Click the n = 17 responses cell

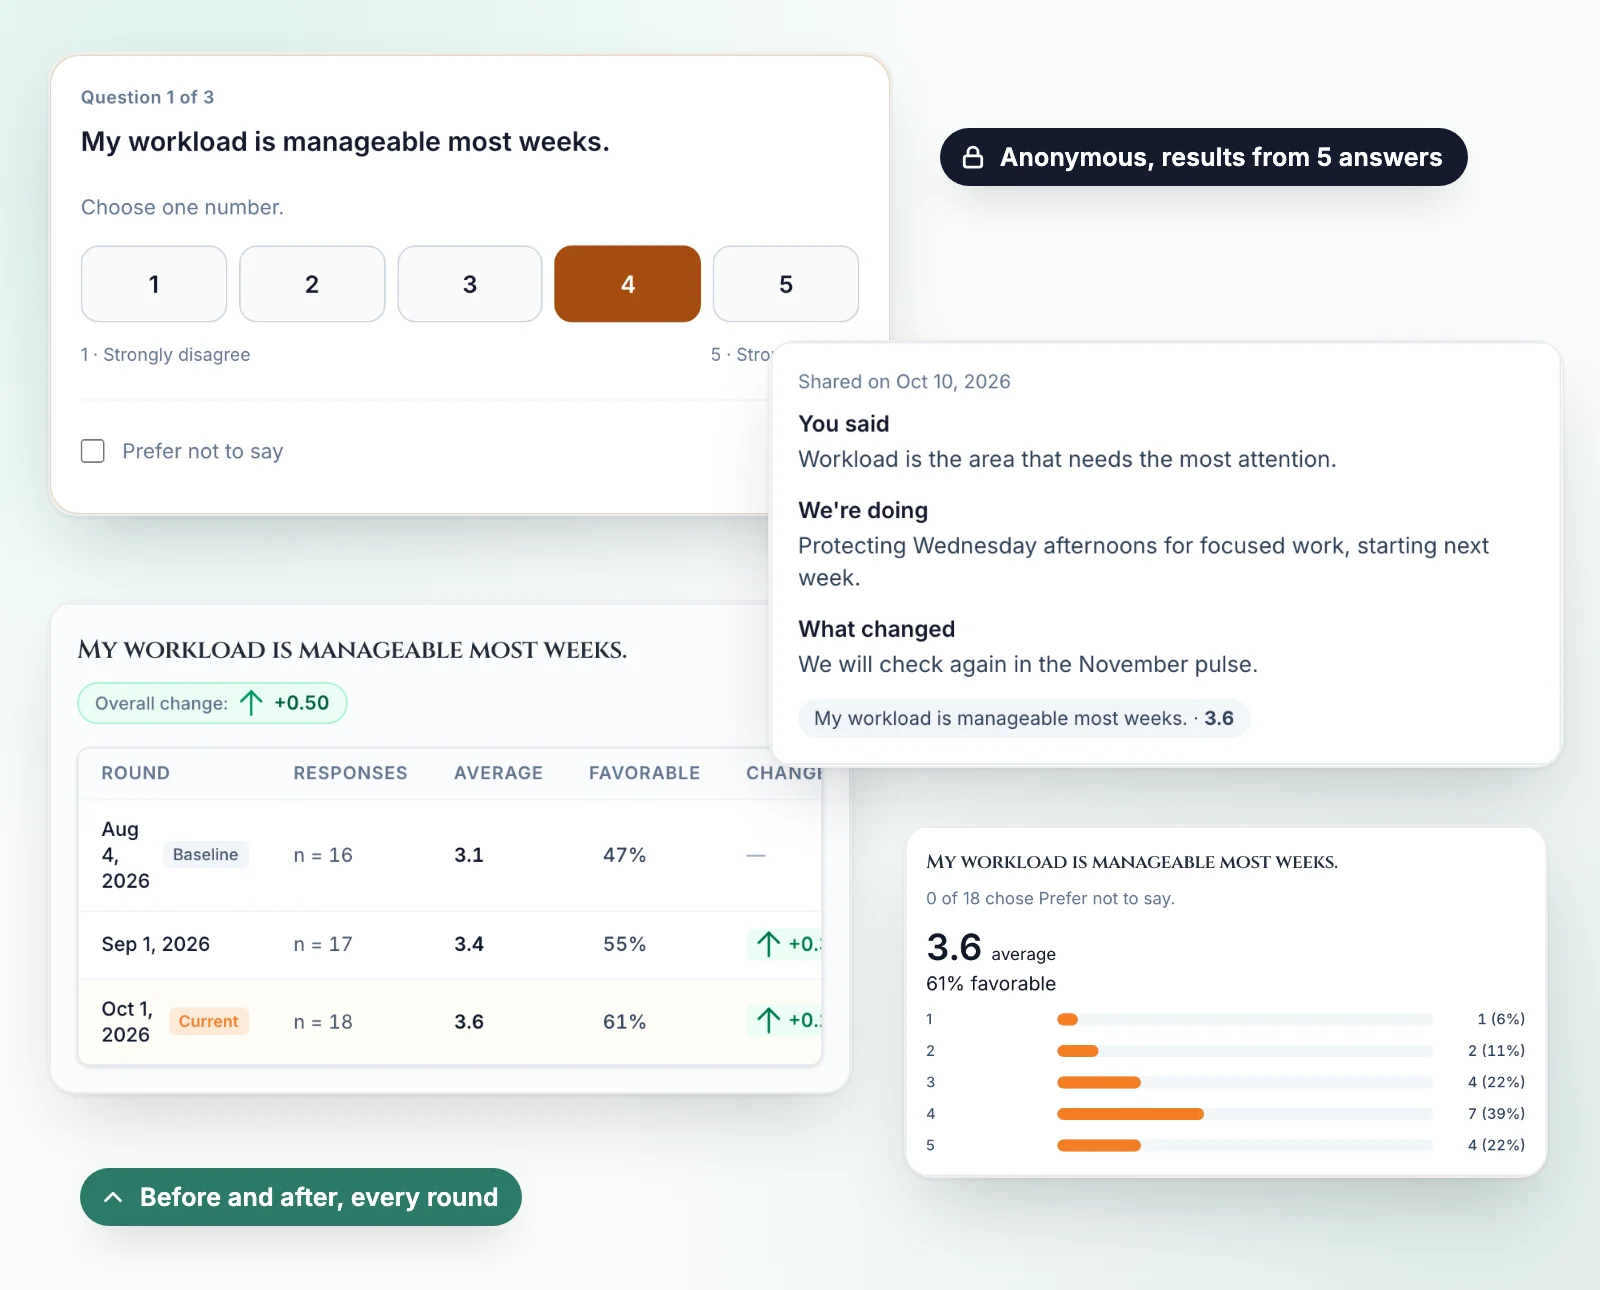pos(323,944)
